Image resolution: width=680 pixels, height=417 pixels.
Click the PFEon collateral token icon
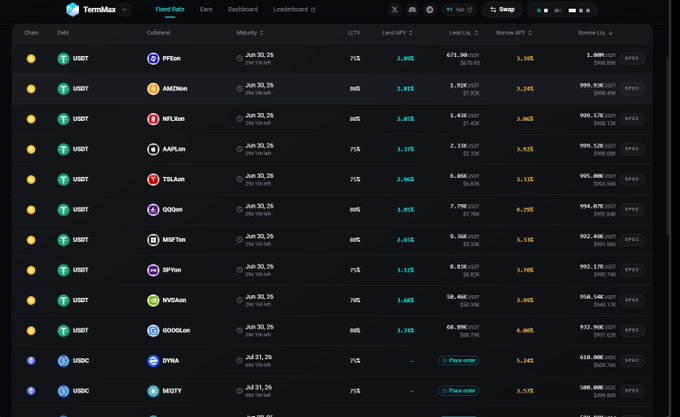[x=153, y=59]
